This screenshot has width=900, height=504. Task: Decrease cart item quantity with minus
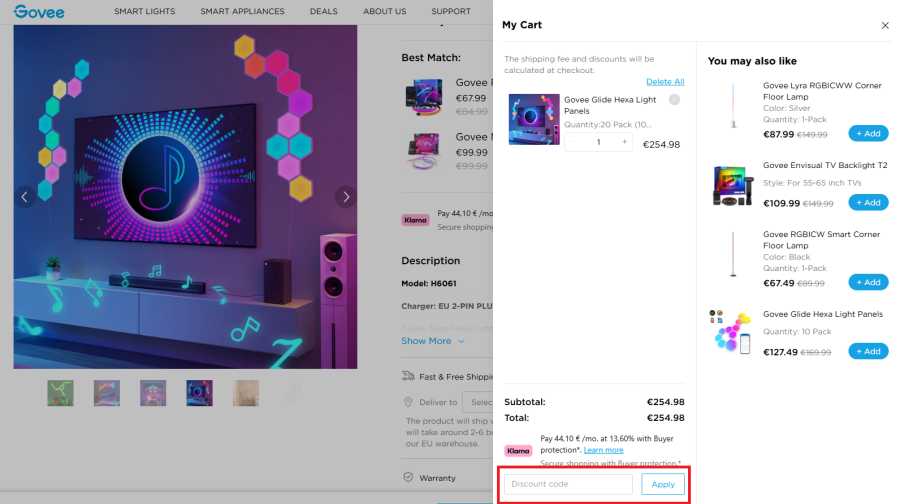tap(573, 143)
